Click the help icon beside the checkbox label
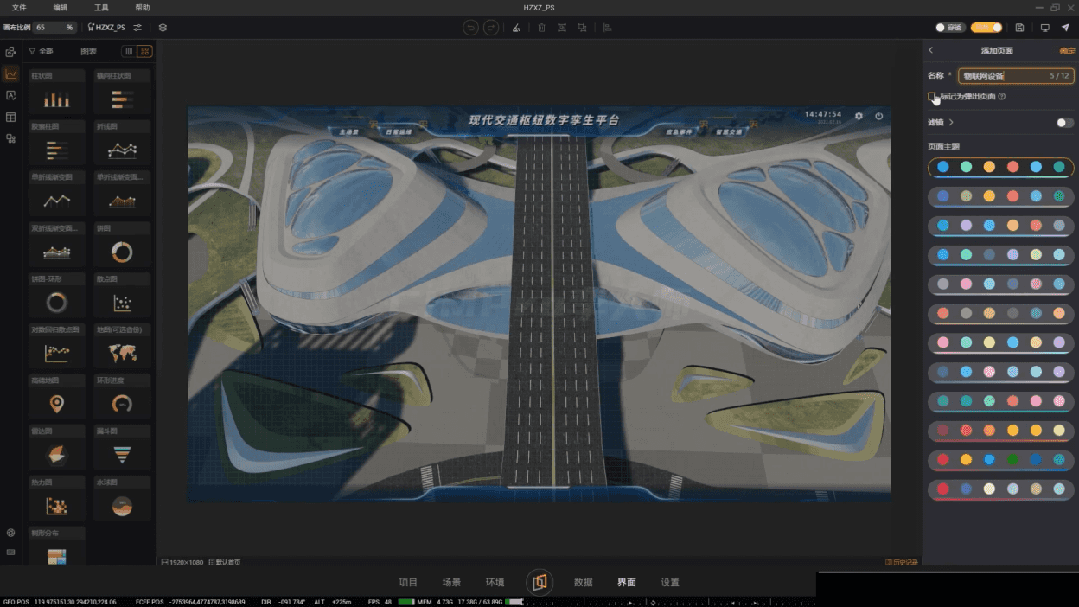The width and height of the screenshot is (1079, 607). point(1002,96)
